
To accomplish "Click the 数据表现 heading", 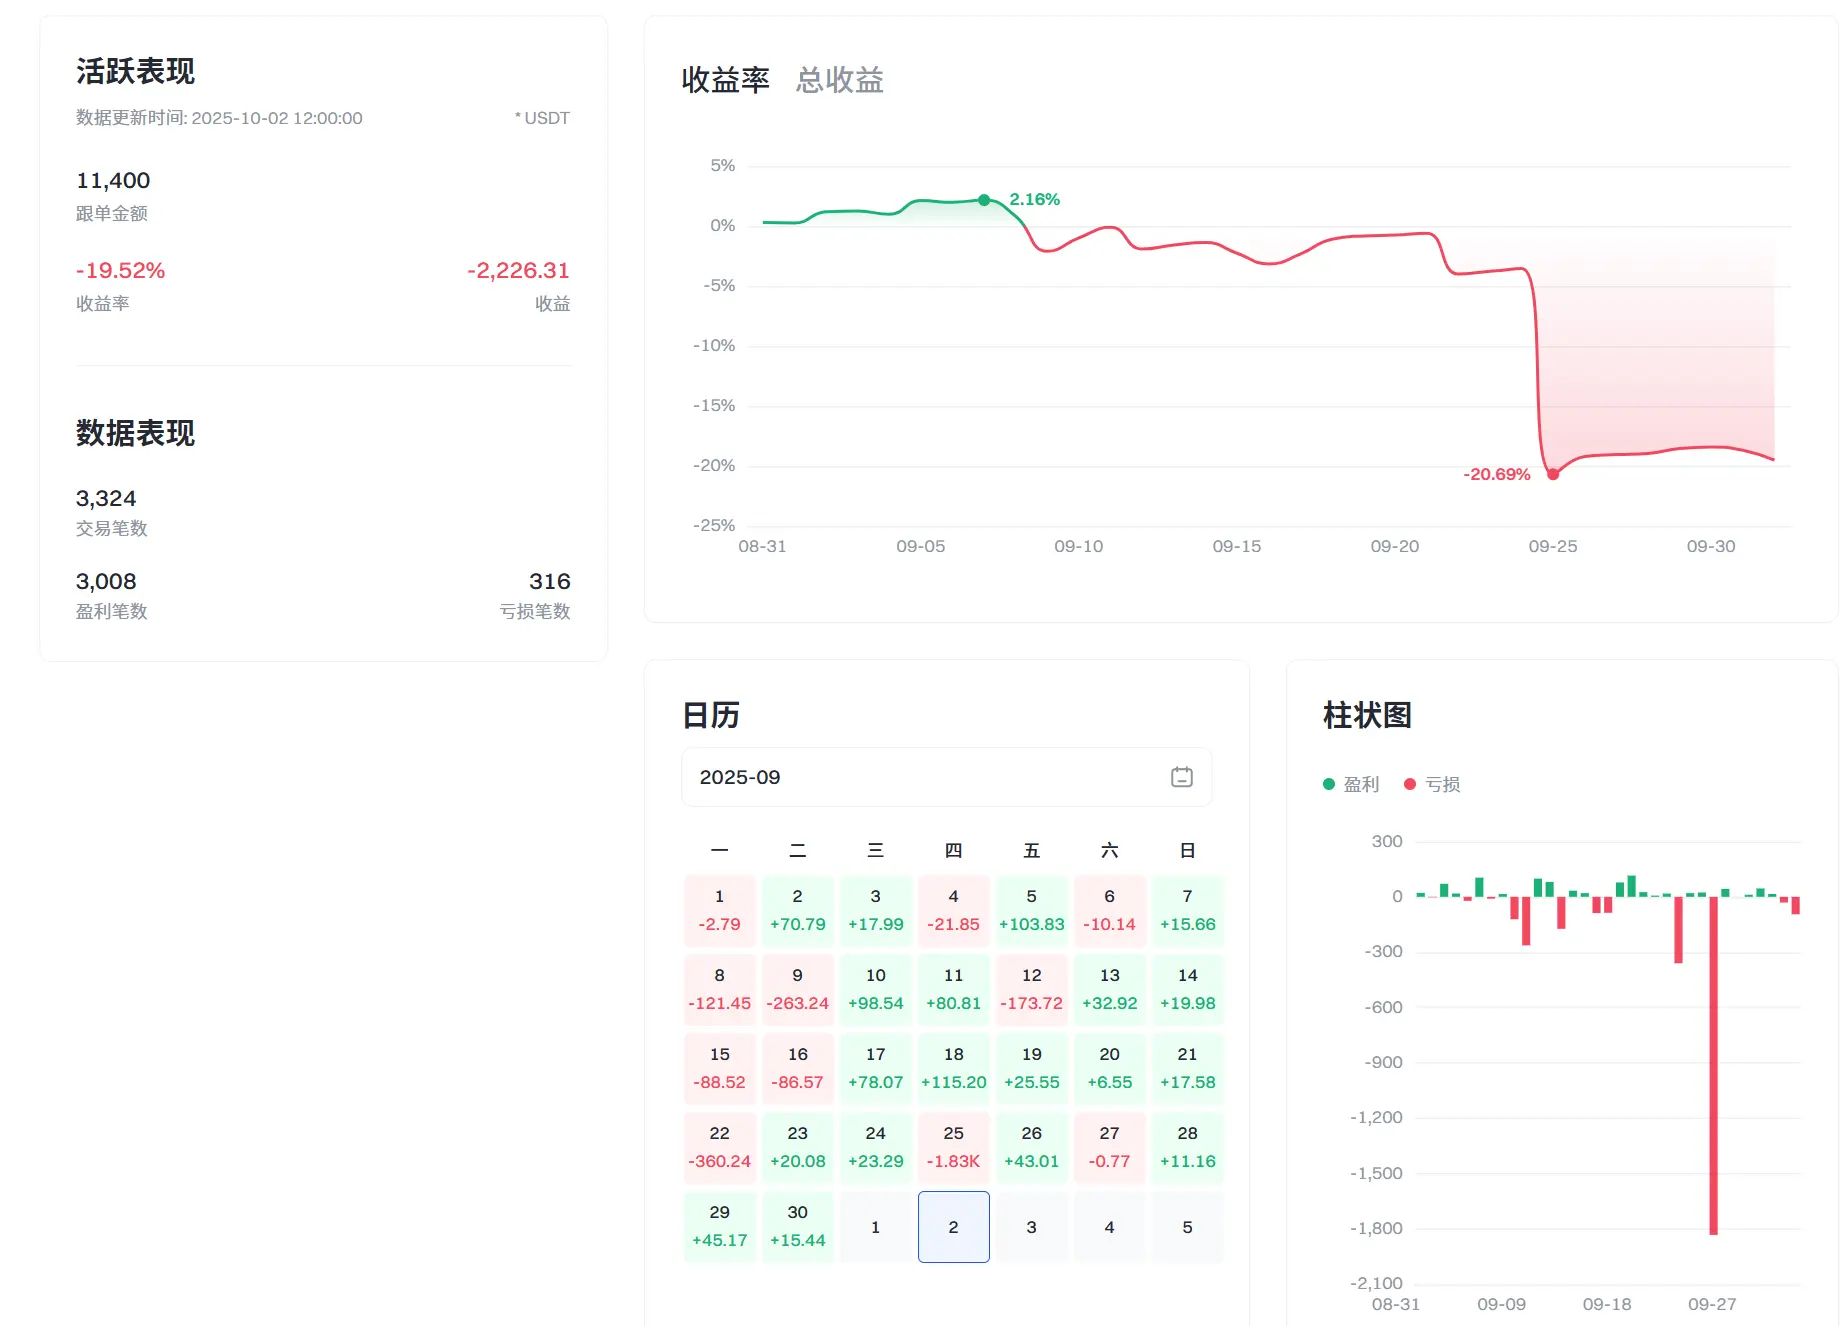I will click(x=136, y=433).
